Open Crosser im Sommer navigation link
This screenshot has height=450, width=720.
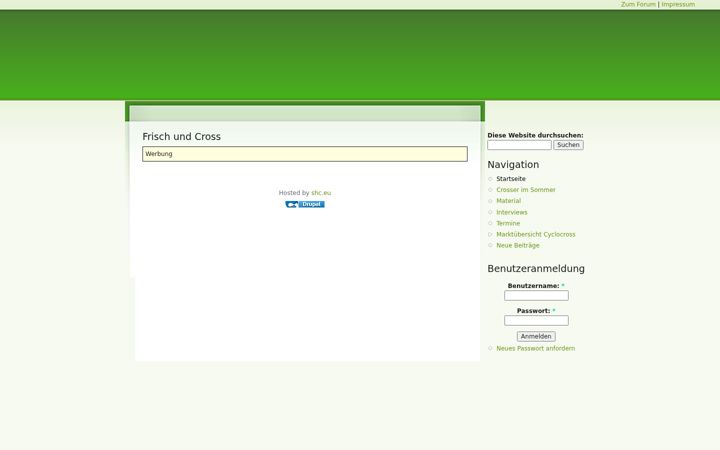tap(526, 190)
